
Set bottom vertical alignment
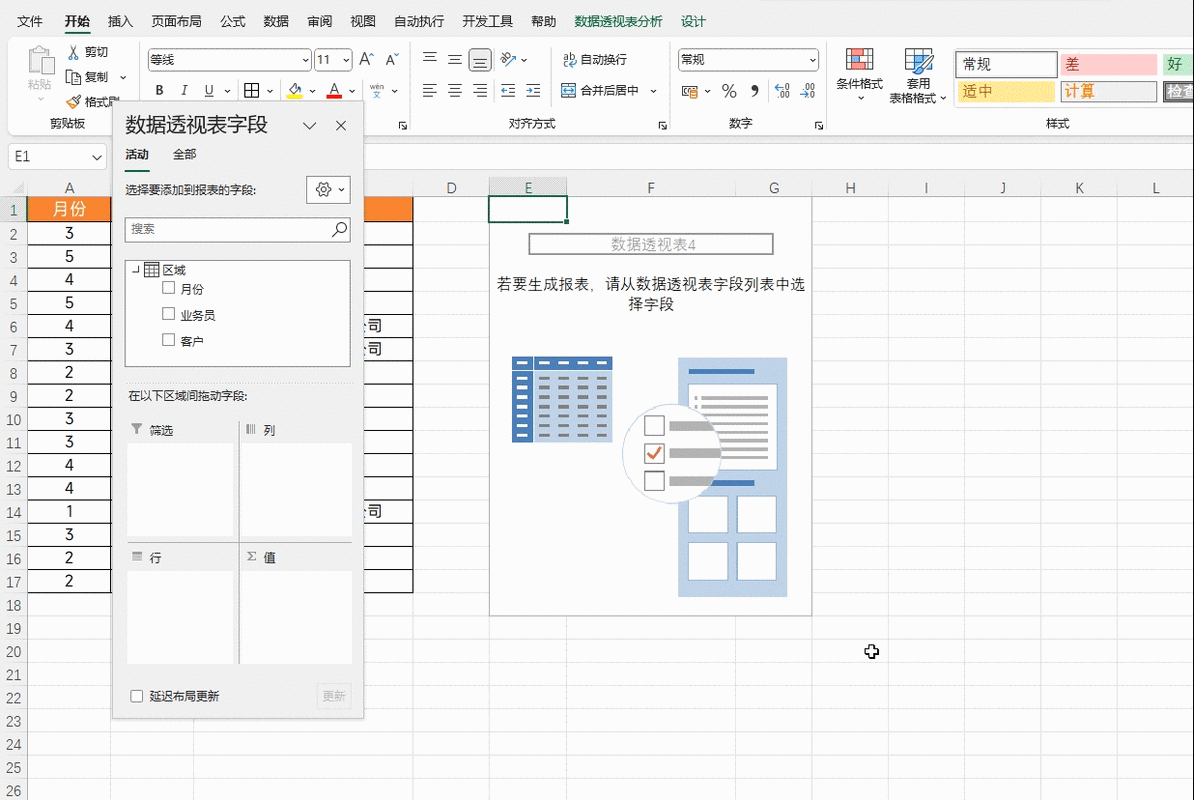pyautogui.click(x=480, y=59)
